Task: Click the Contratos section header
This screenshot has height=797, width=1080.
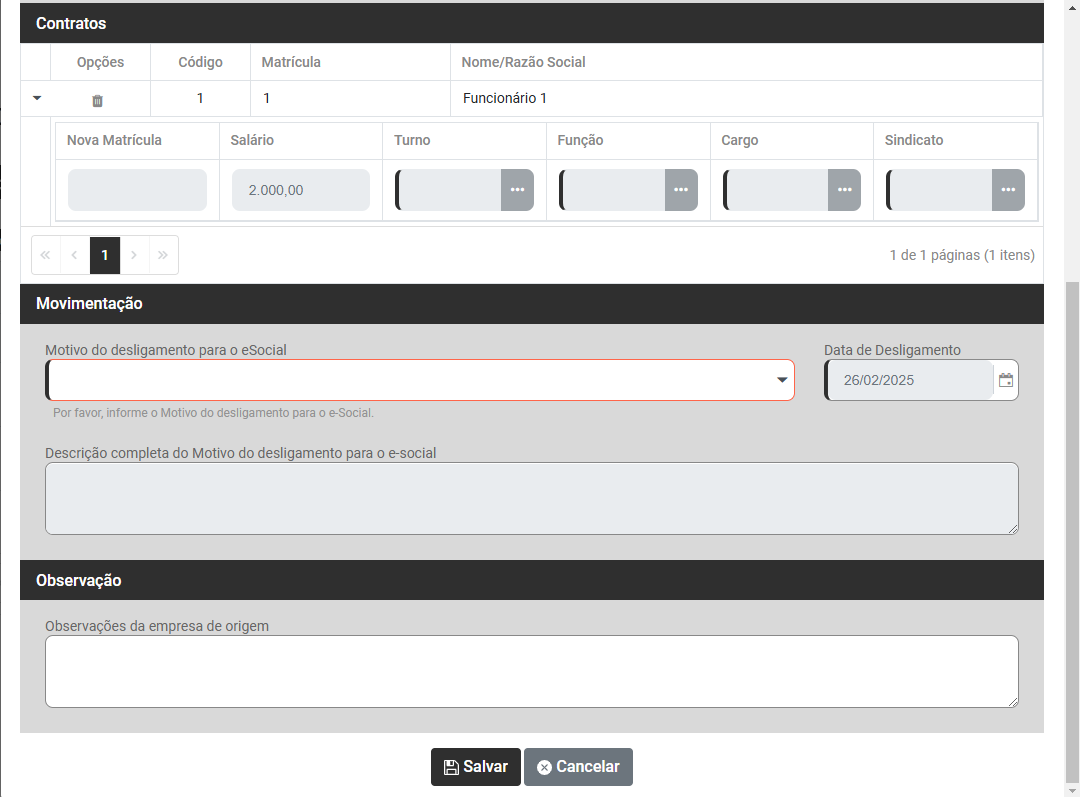Action: (532, 23)
